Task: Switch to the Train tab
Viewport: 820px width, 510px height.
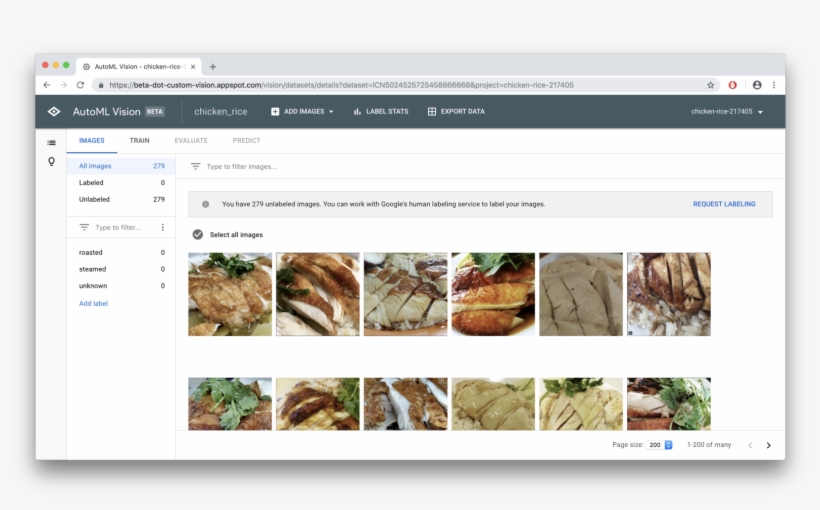Action: [x=139, y=141]
